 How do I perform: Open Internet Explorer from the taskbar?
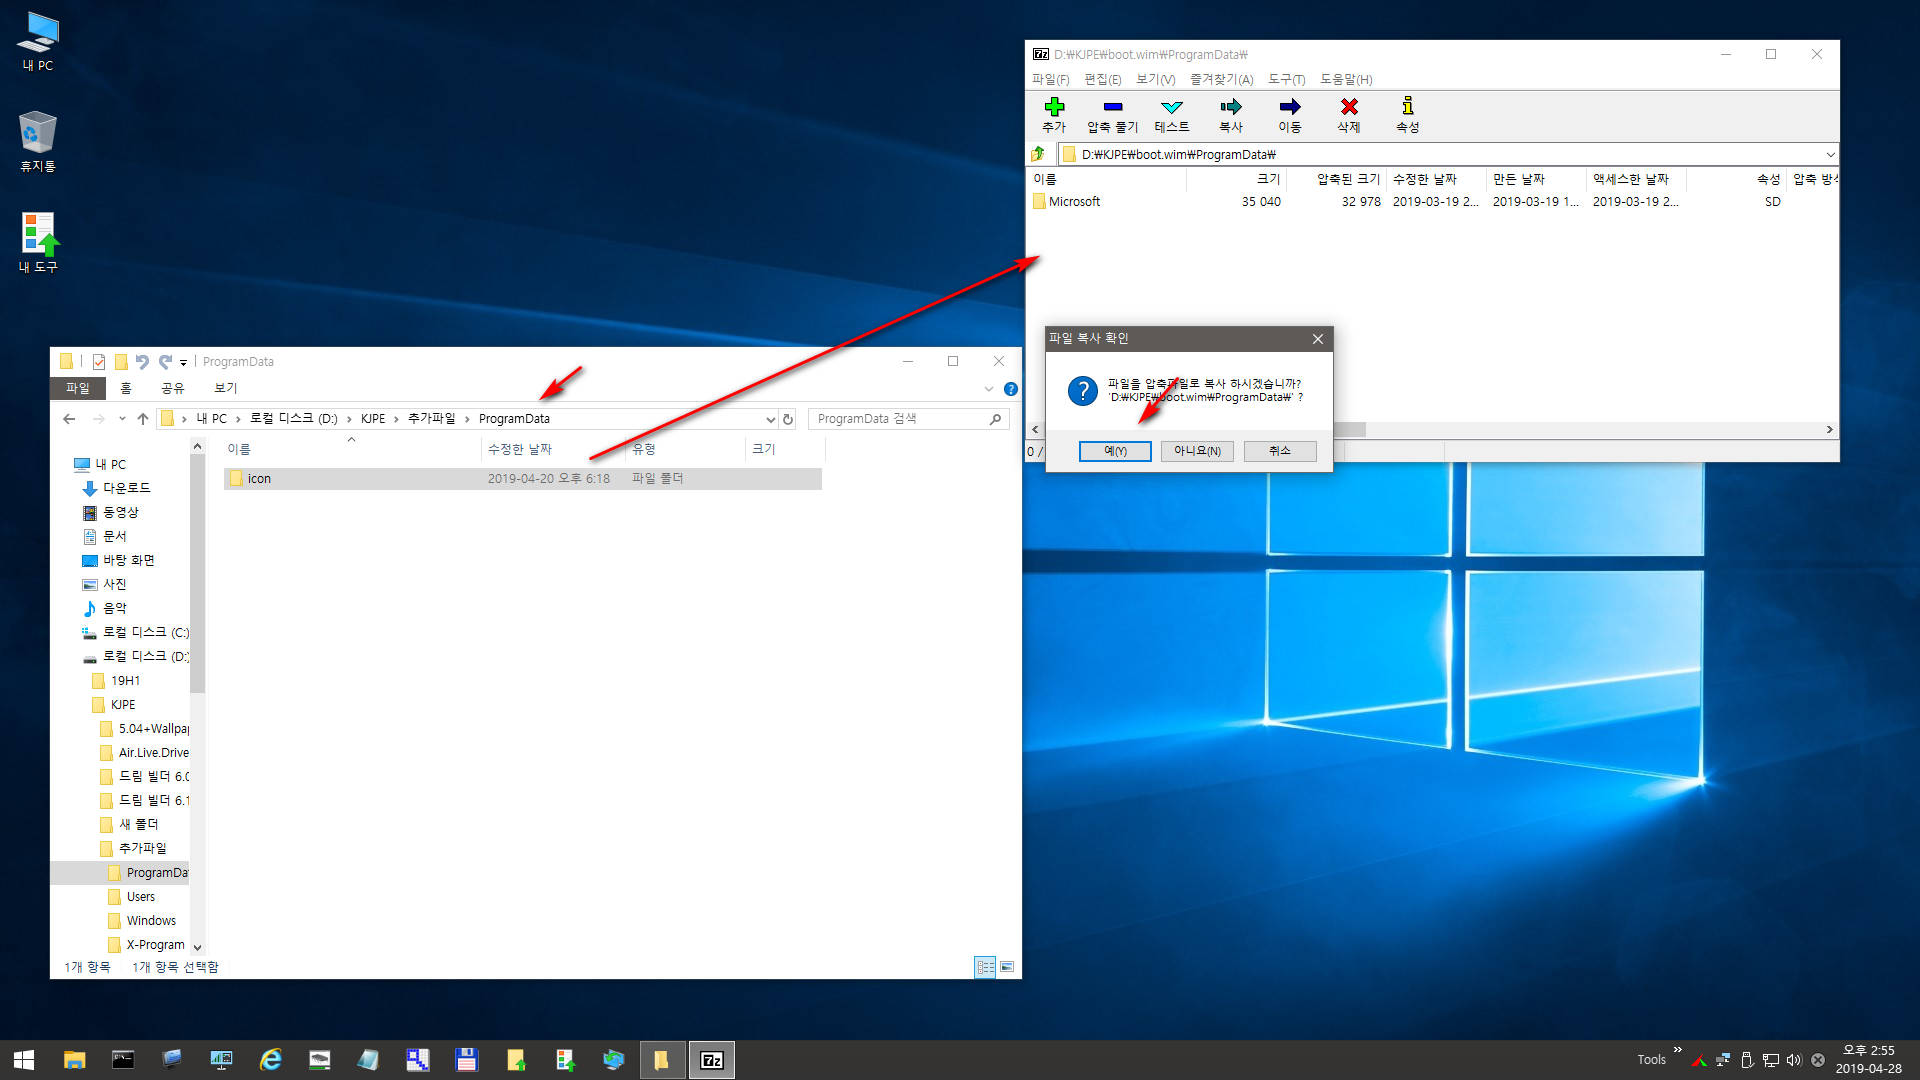click(x=270, y=1060)
